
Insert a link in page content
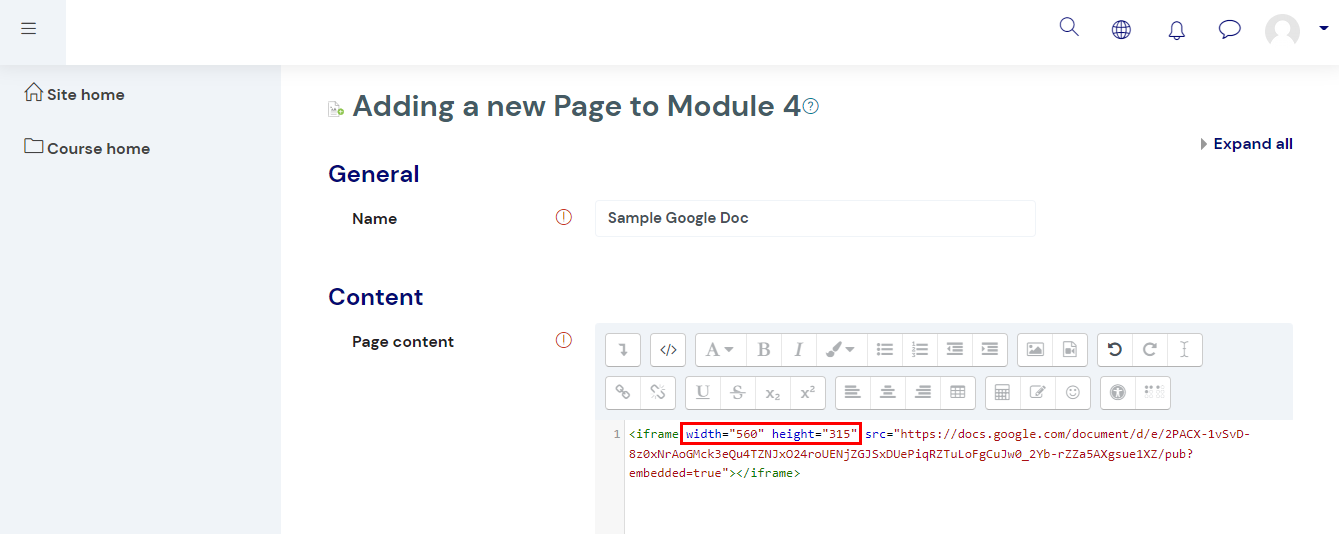[x=623, y=393]
